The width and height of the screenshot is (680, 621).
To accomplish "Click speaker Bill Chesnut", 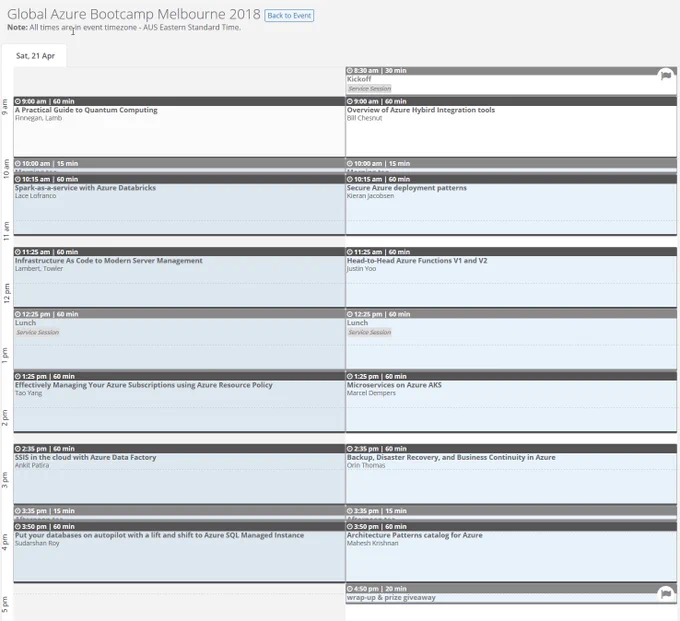I will click(364, 118).
